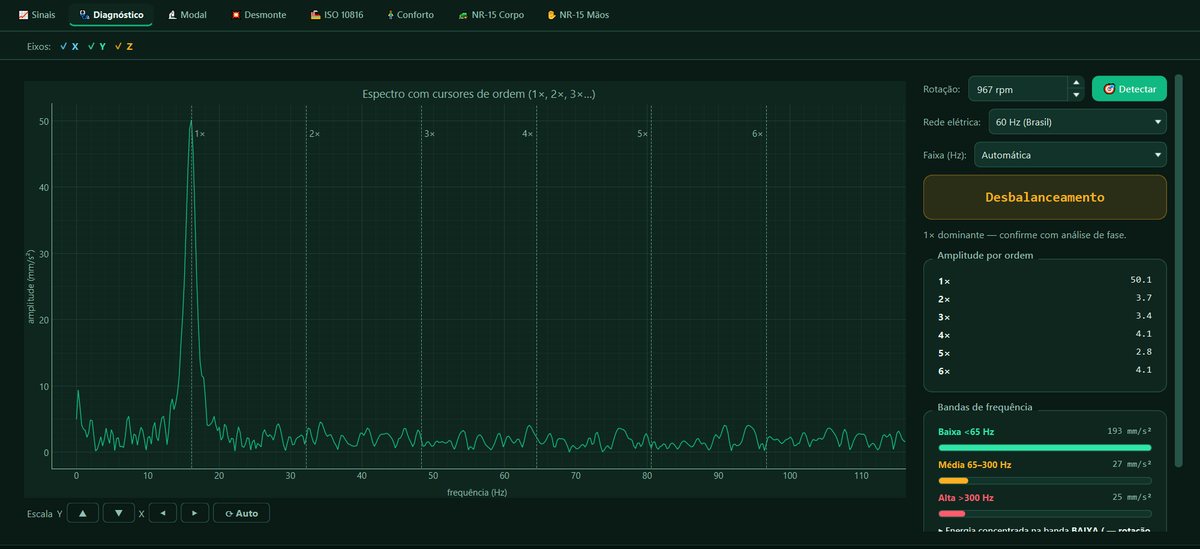Select the NR-15 Mãos tab
The height and width of the screenshot is (549, 1200).
point(578,15)
